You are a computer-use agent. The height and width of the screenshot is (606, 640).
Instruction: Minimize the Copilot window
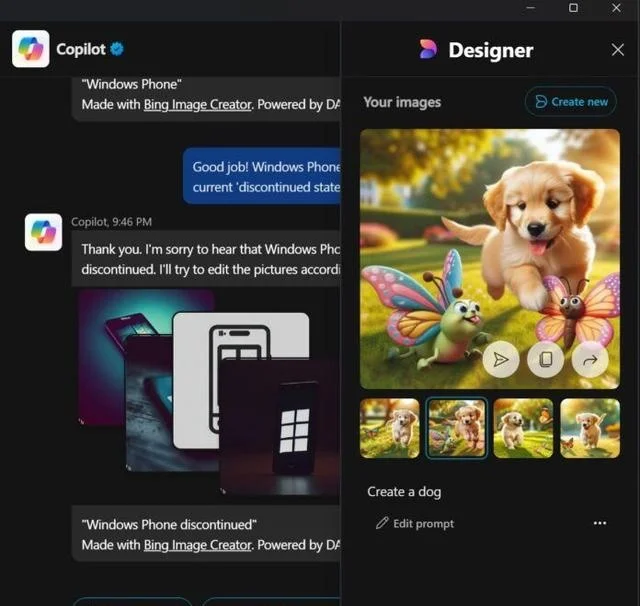tap(530, 8)
